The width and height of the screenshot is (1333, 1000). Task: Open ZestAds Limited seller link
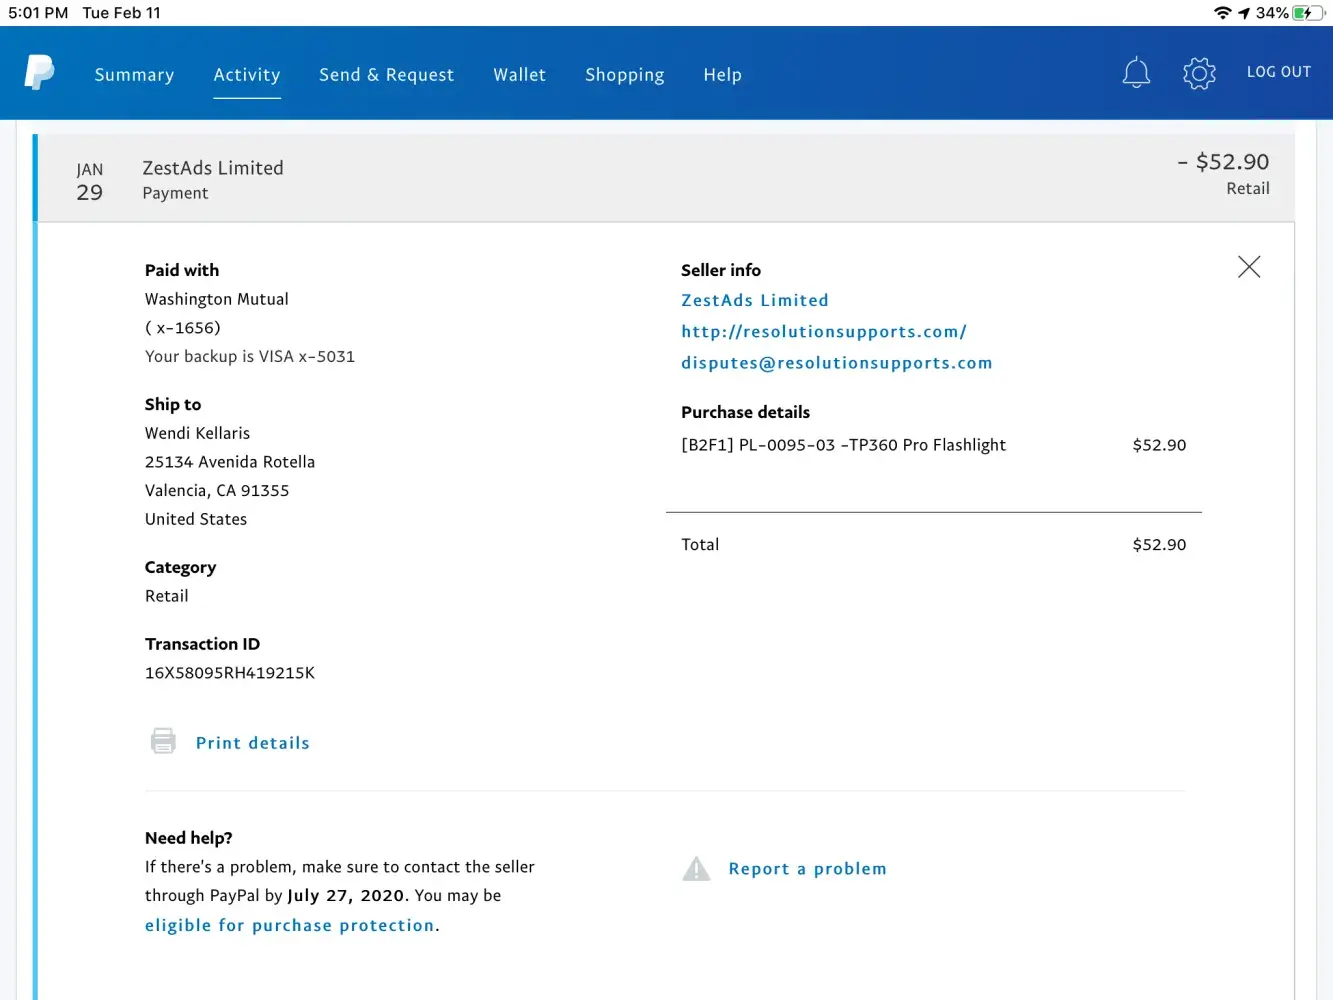coord(754,300)
